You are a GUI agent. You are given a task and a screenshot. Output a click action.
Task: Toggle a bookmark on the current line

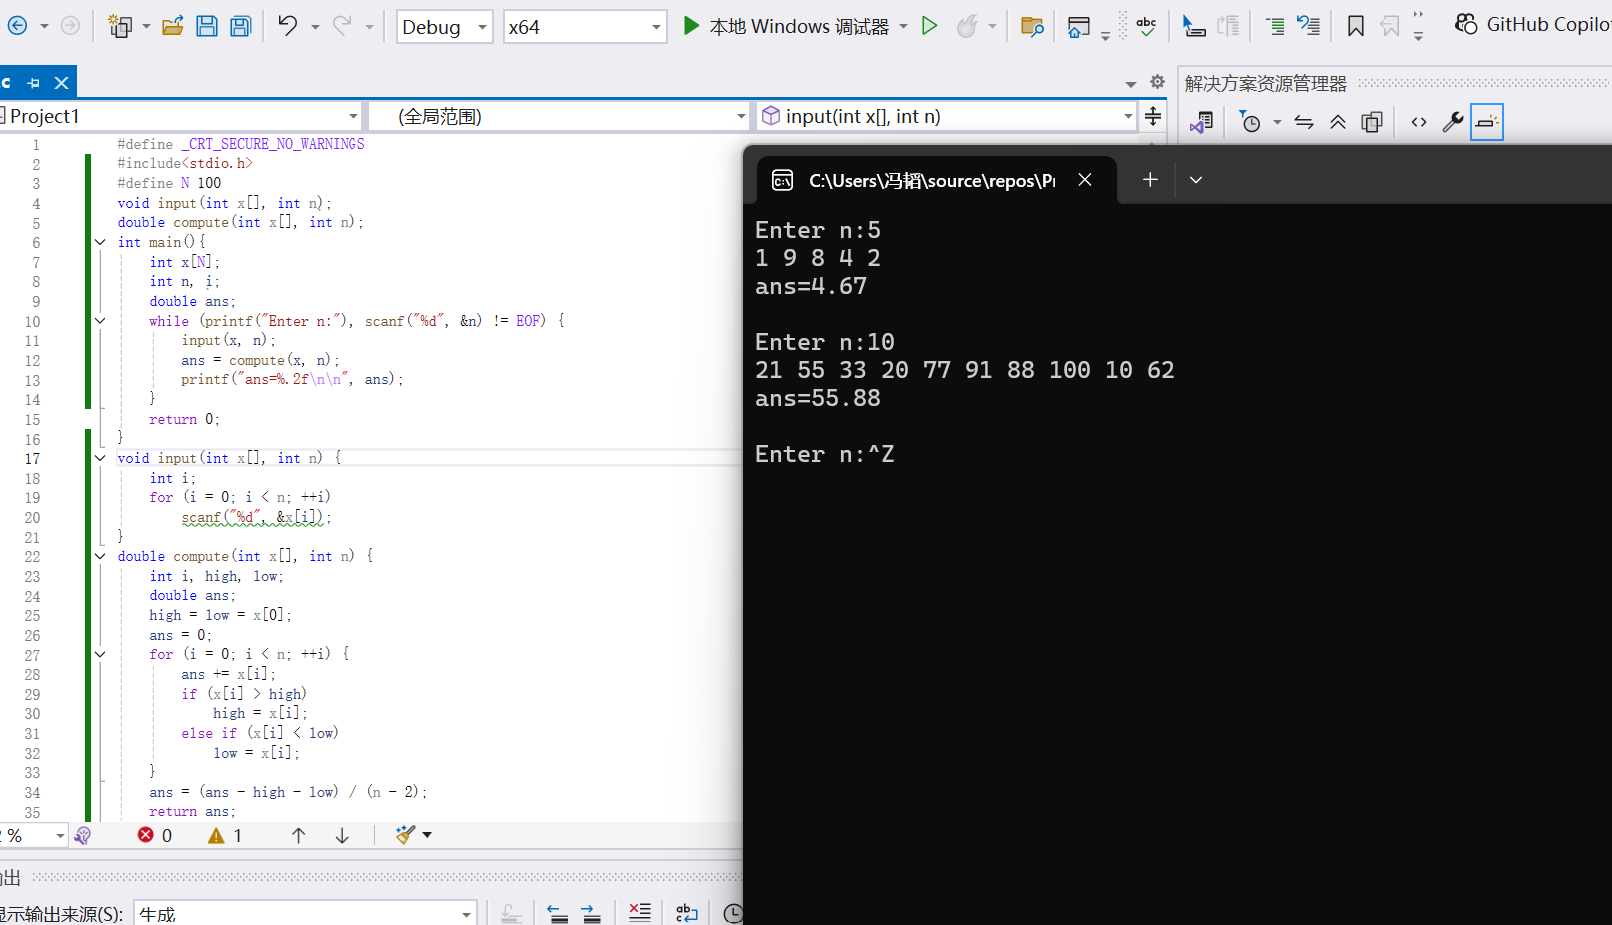1356,26
